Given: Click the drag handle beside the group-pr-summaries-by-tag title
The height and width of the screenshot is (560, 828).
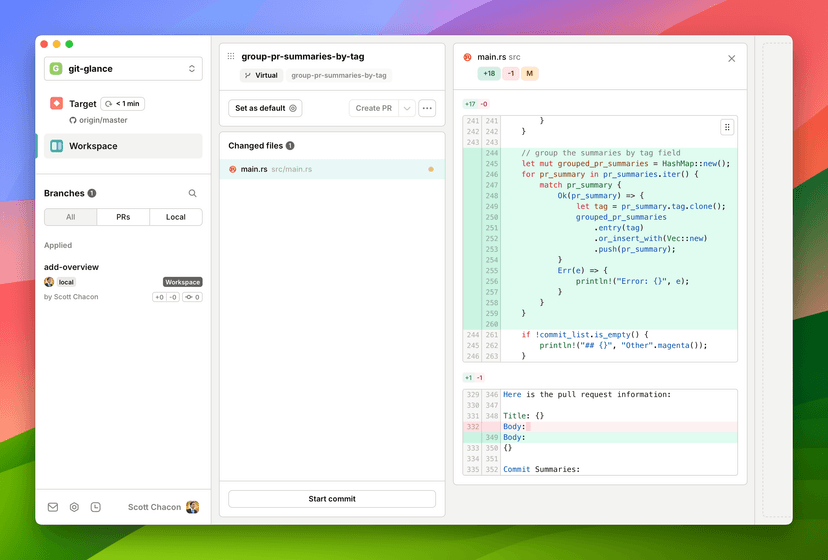Looking at the screenshot, I should pos(231,57).
